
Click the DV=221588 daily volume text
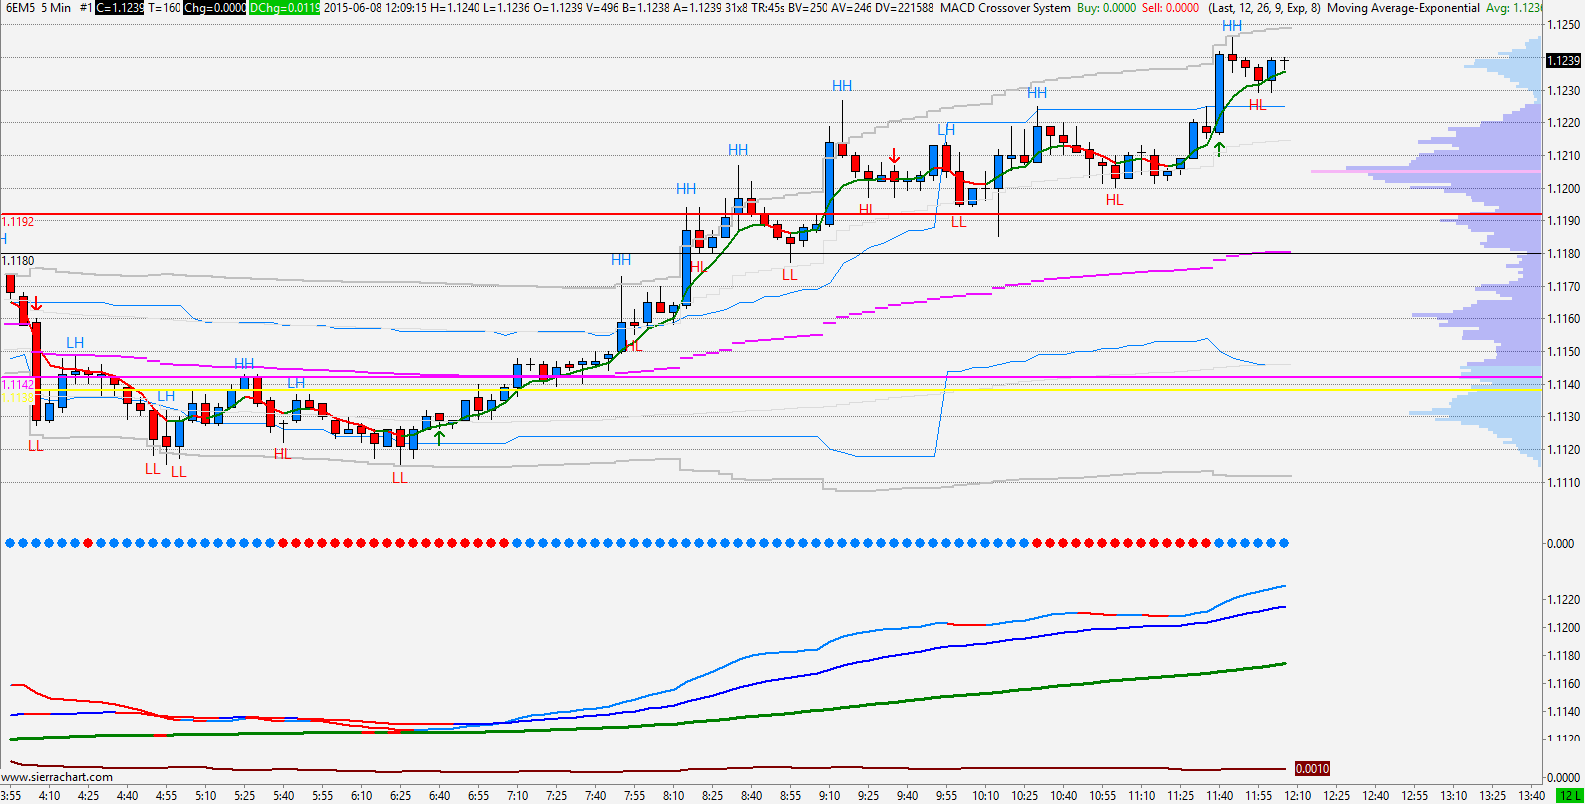click(904, 8)
